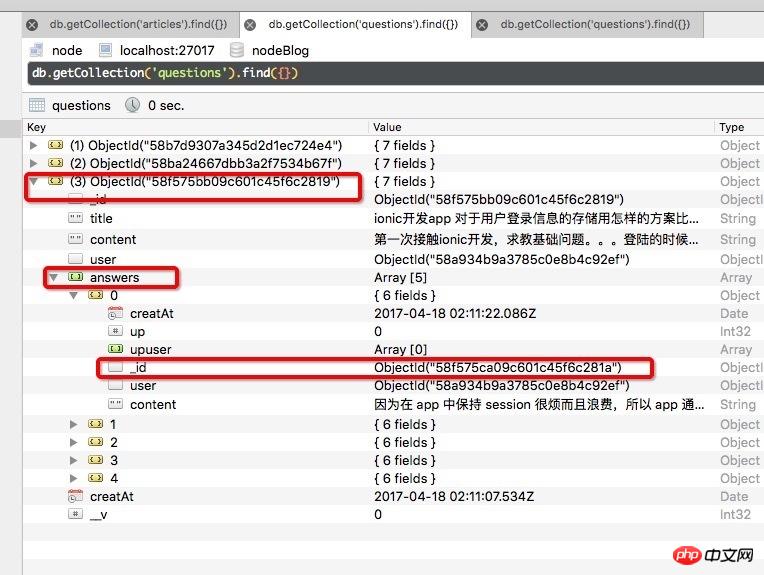764x575 pixels.
Task: Click the Int32 icon beside __v
Action: pos(76,514)
